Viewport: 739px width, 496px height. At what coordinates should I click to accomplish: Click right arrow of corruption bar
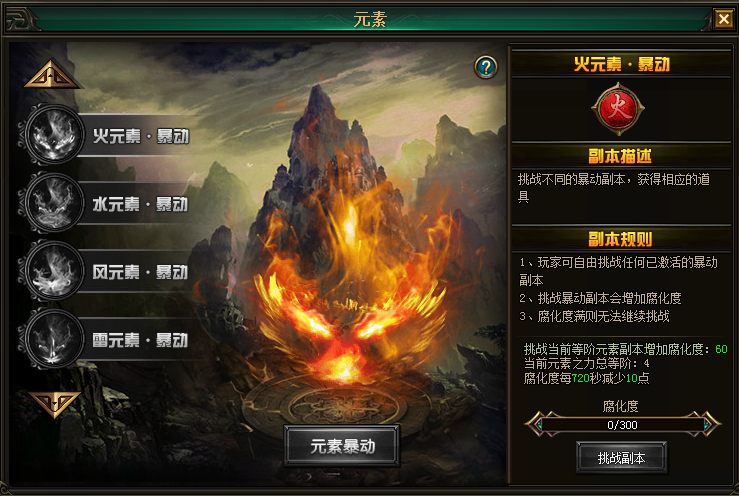[x=706, y=424]
